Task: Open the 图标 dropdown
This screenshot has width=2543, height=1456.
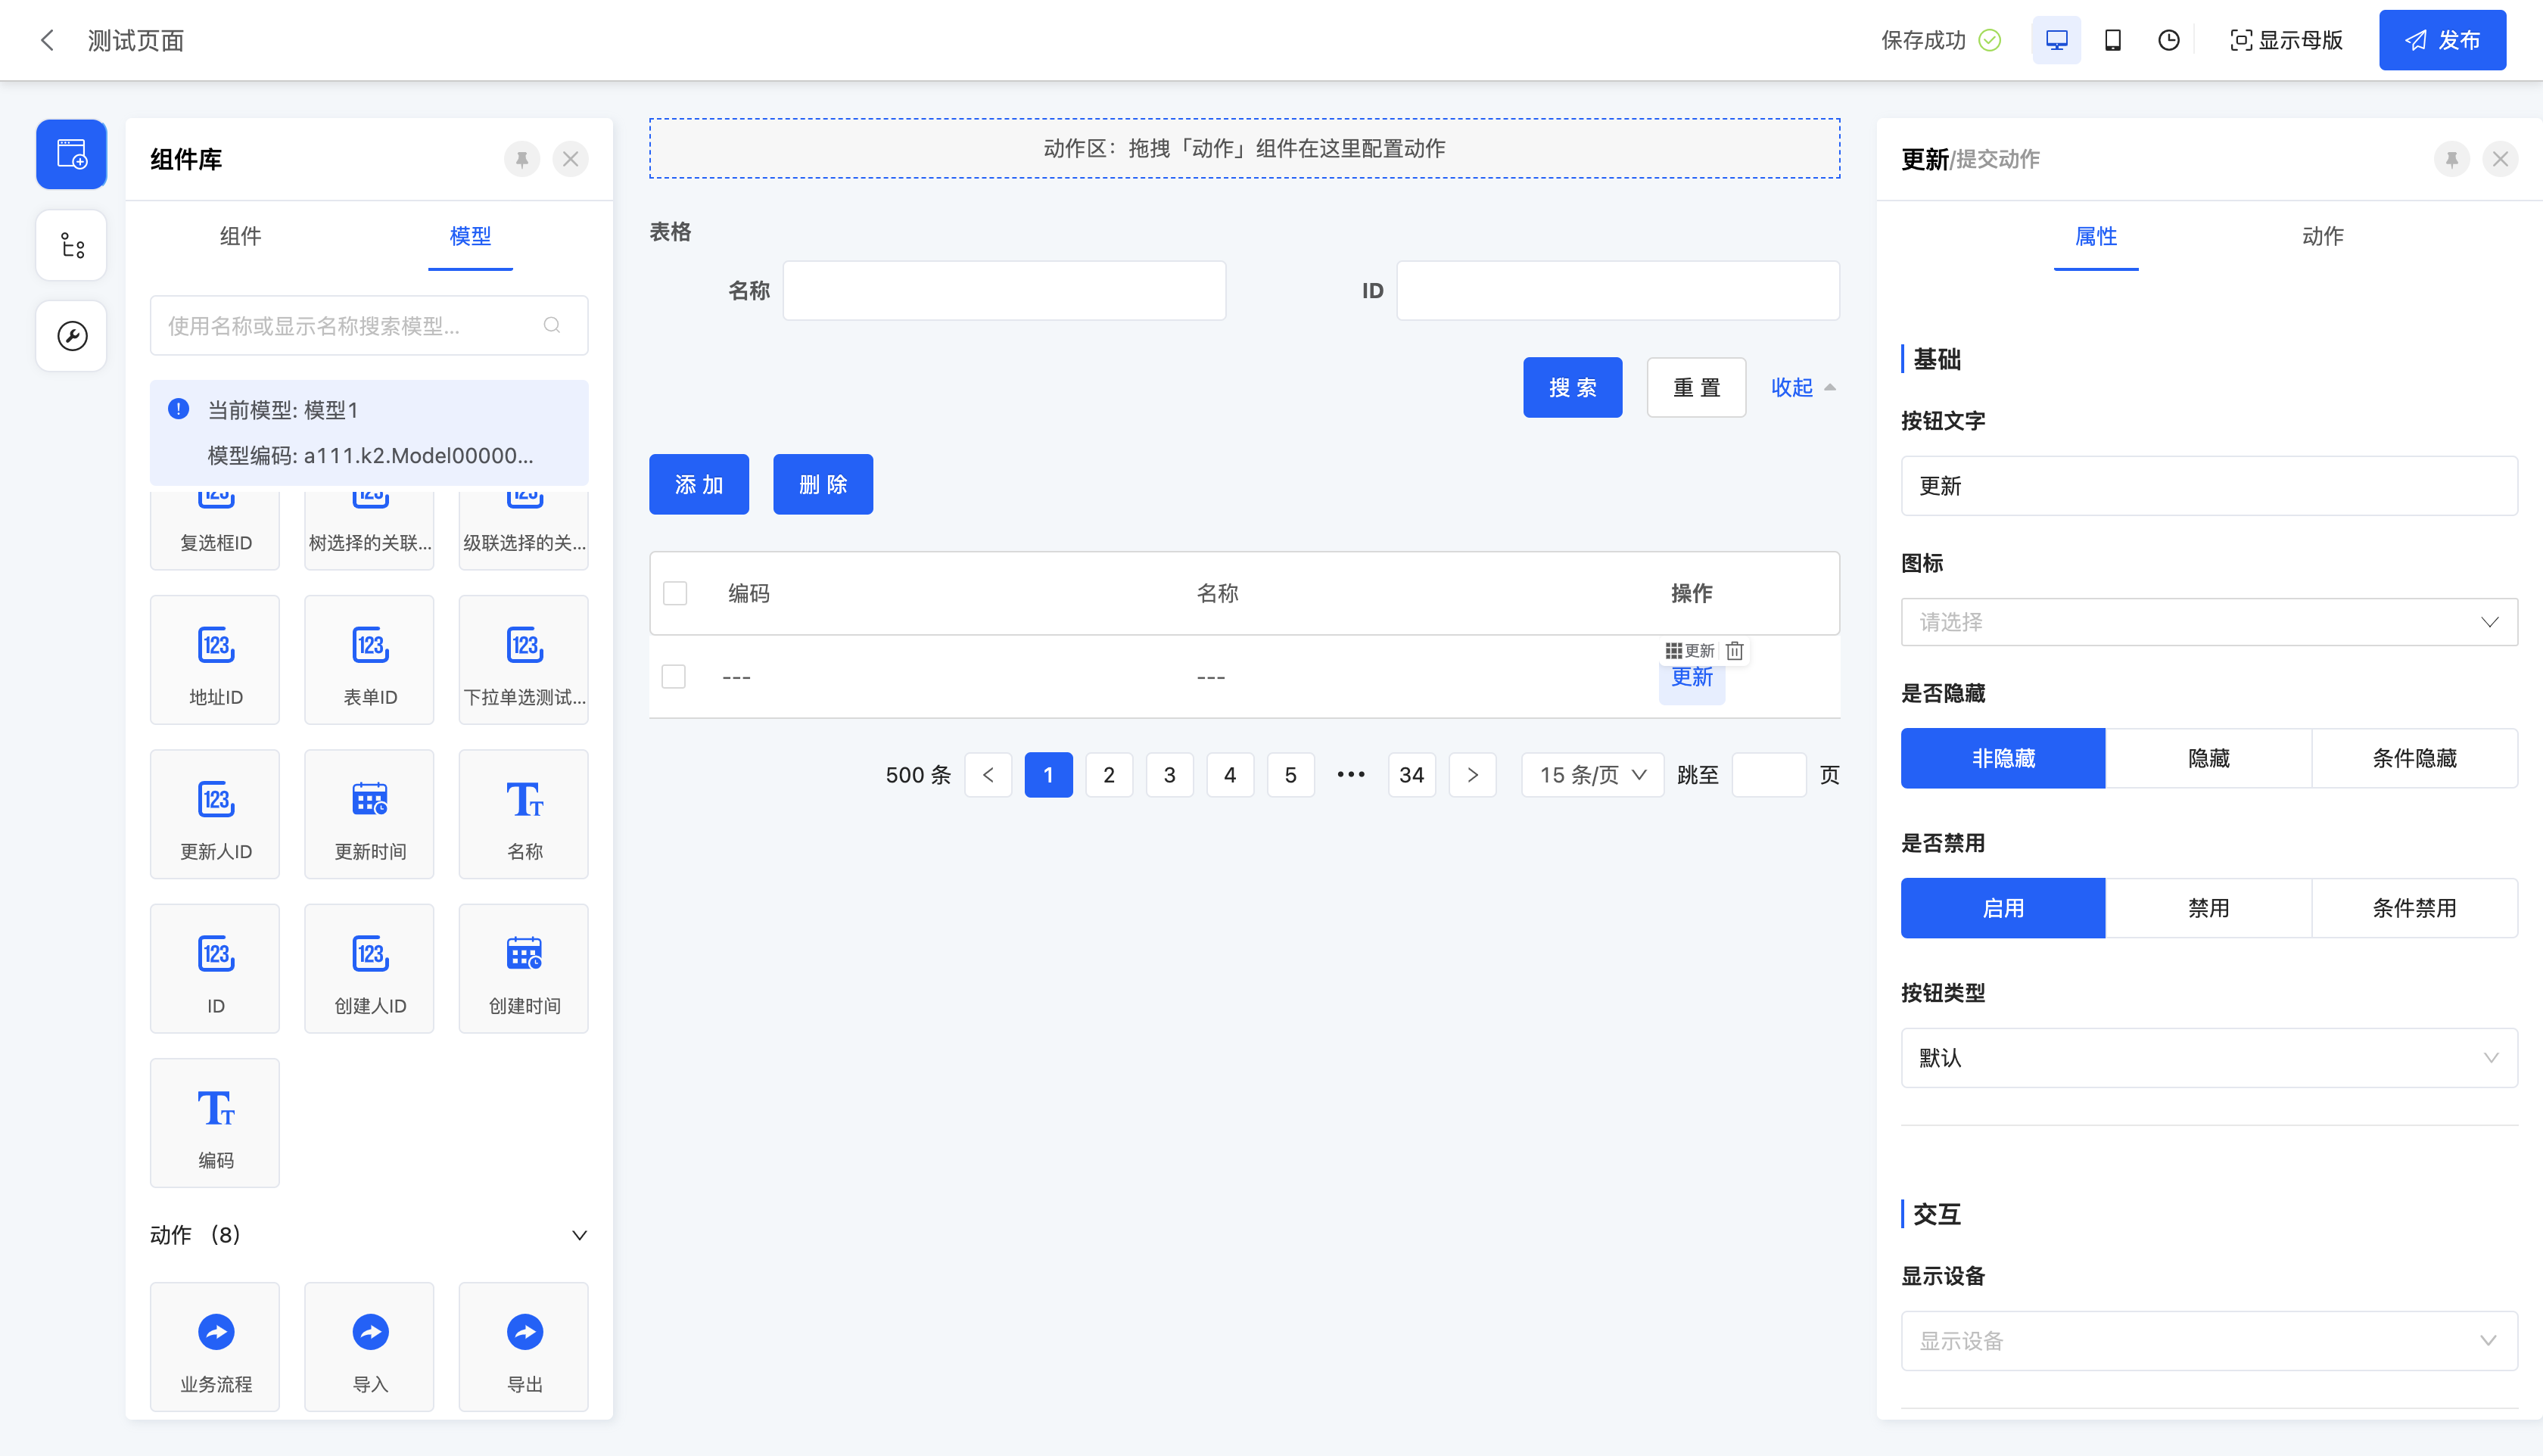Action: pyautogui.click(x=2208, y=622)
